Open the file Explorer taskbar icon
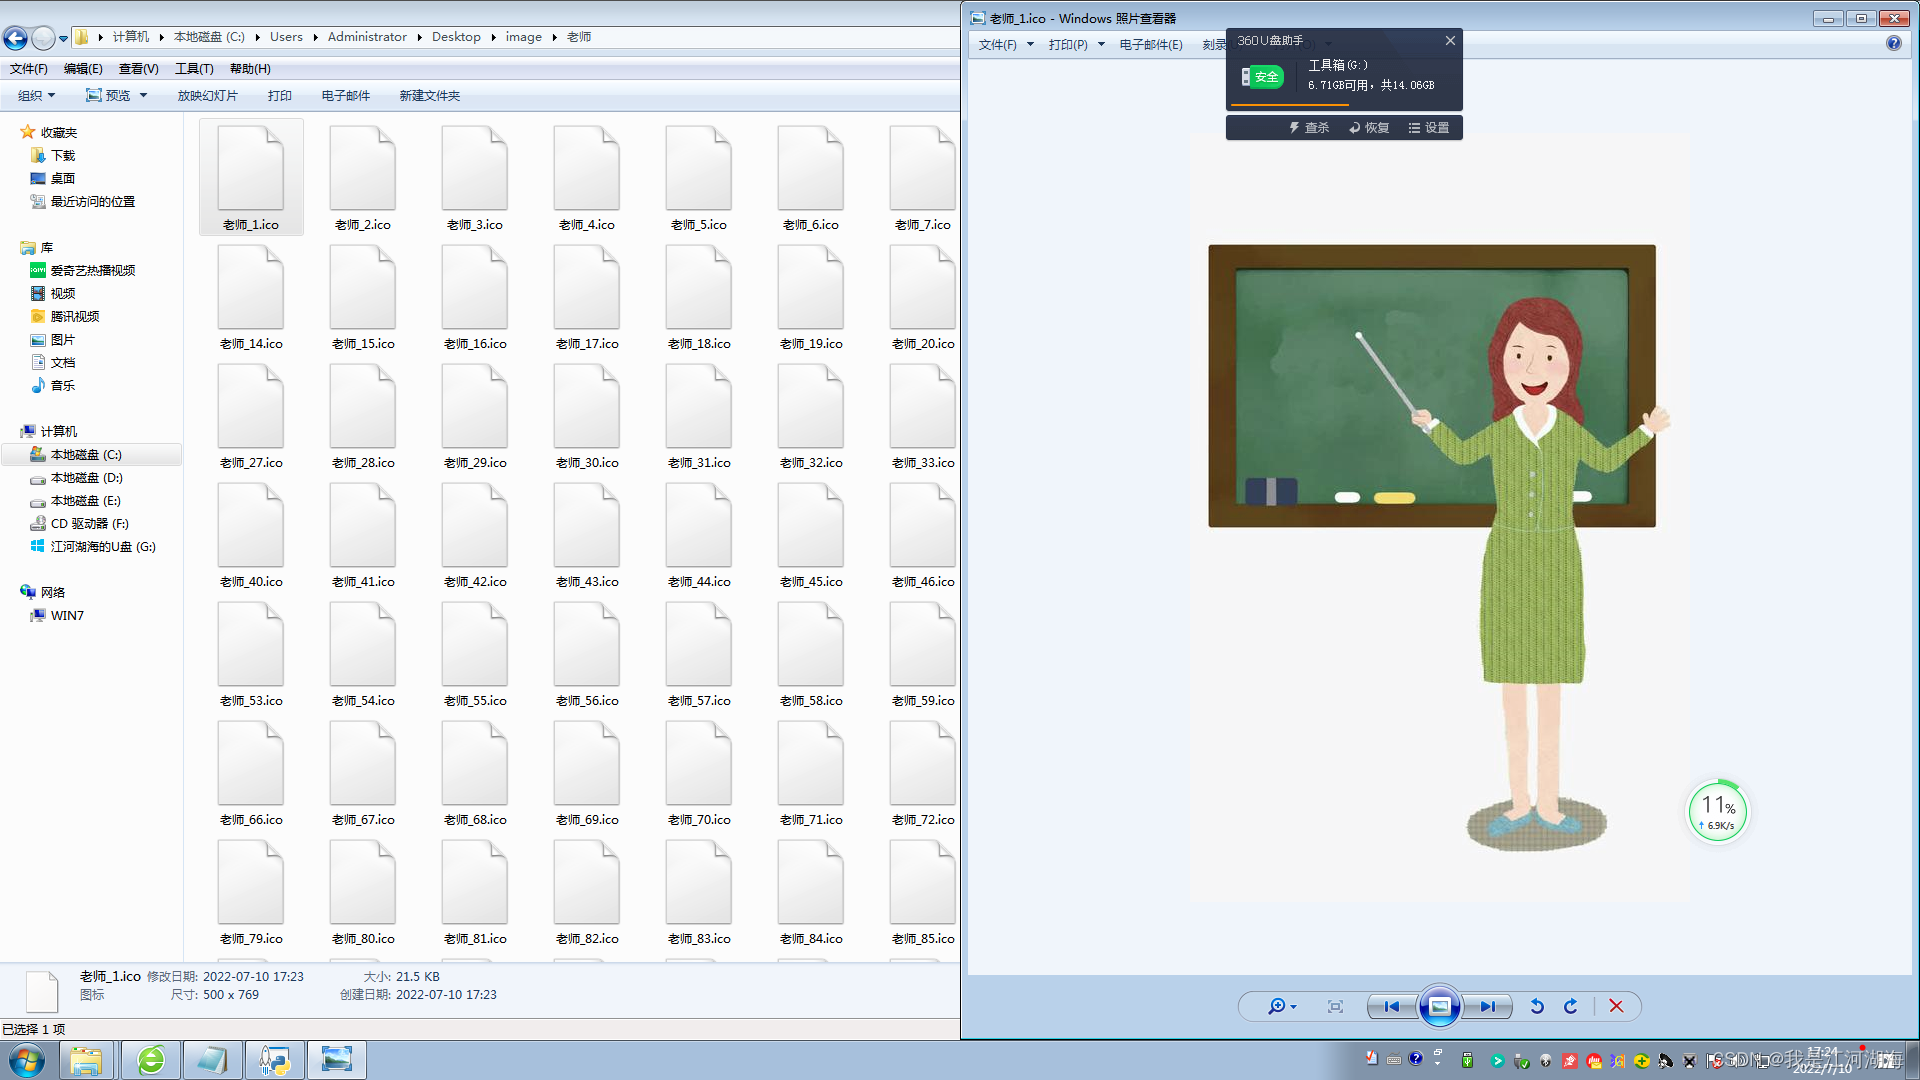This screenshot has height=1080, width=1920. tap(86, 1060)
